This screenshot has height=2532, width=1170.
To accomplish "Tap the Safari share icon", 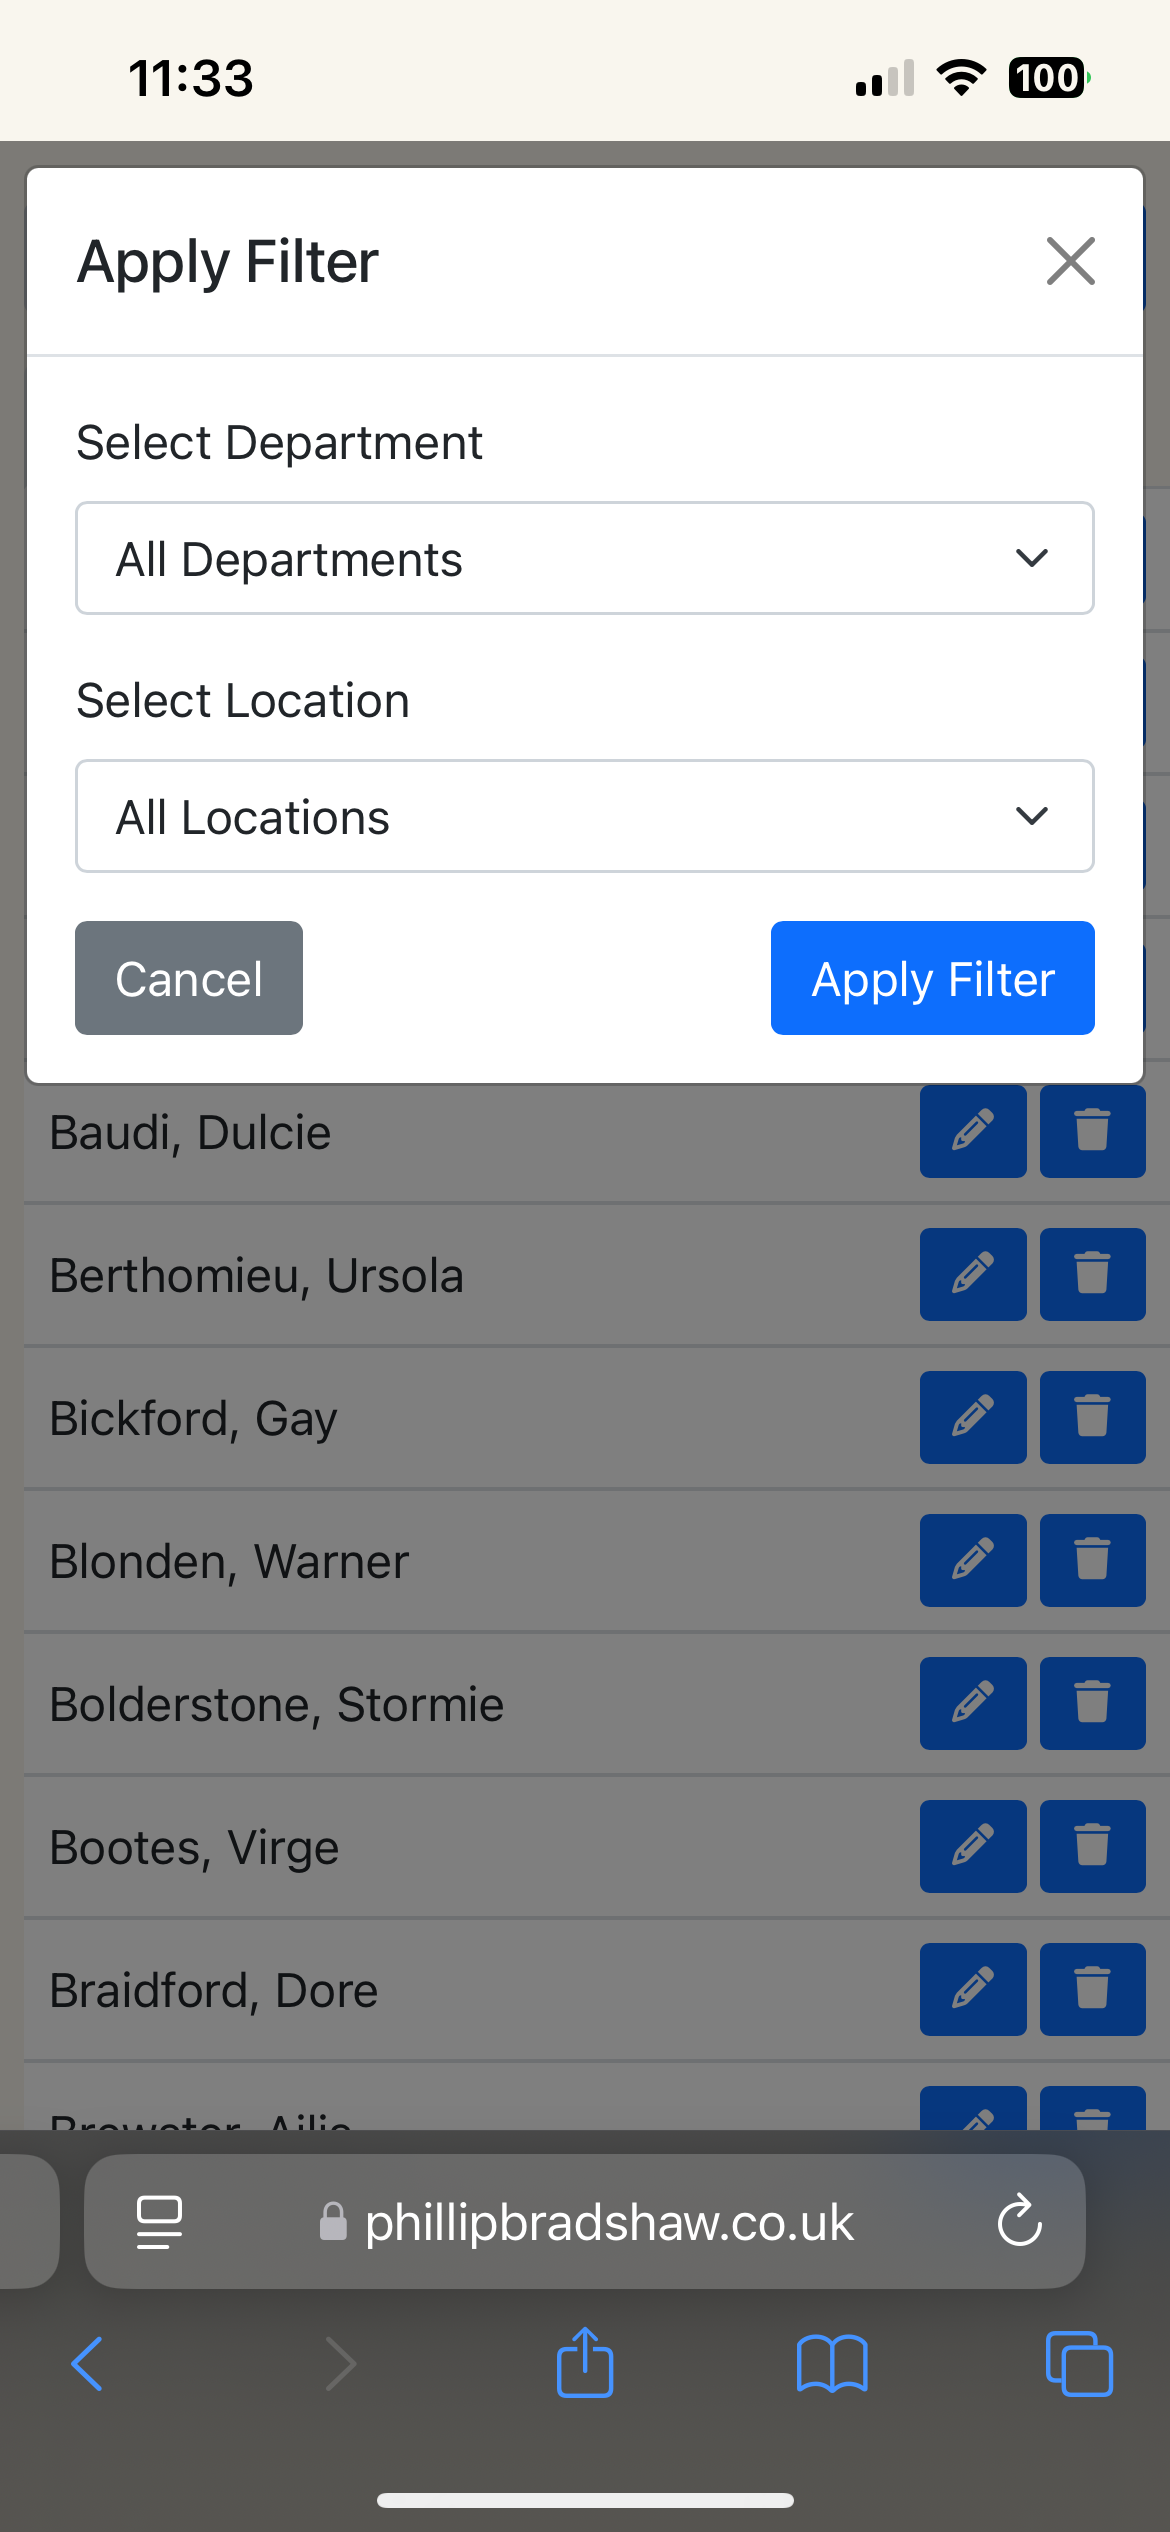I will (x=585, y=2364).
